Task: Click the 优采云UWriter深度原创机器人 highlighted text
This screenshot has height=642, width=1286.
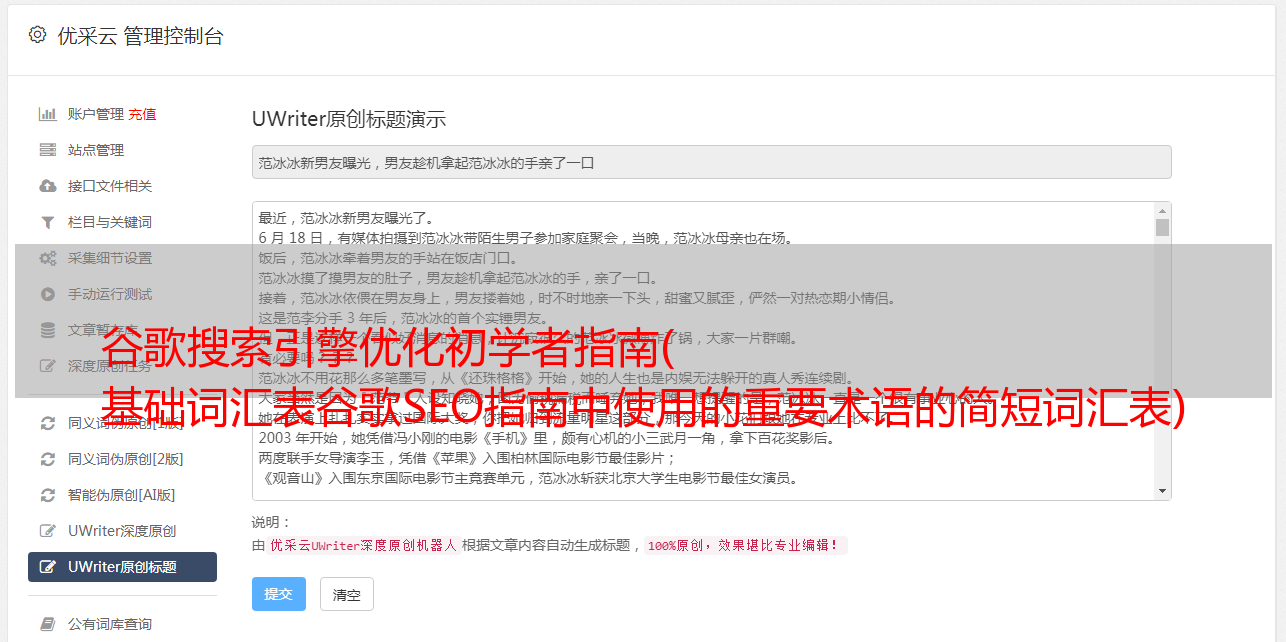Action: 363,546
